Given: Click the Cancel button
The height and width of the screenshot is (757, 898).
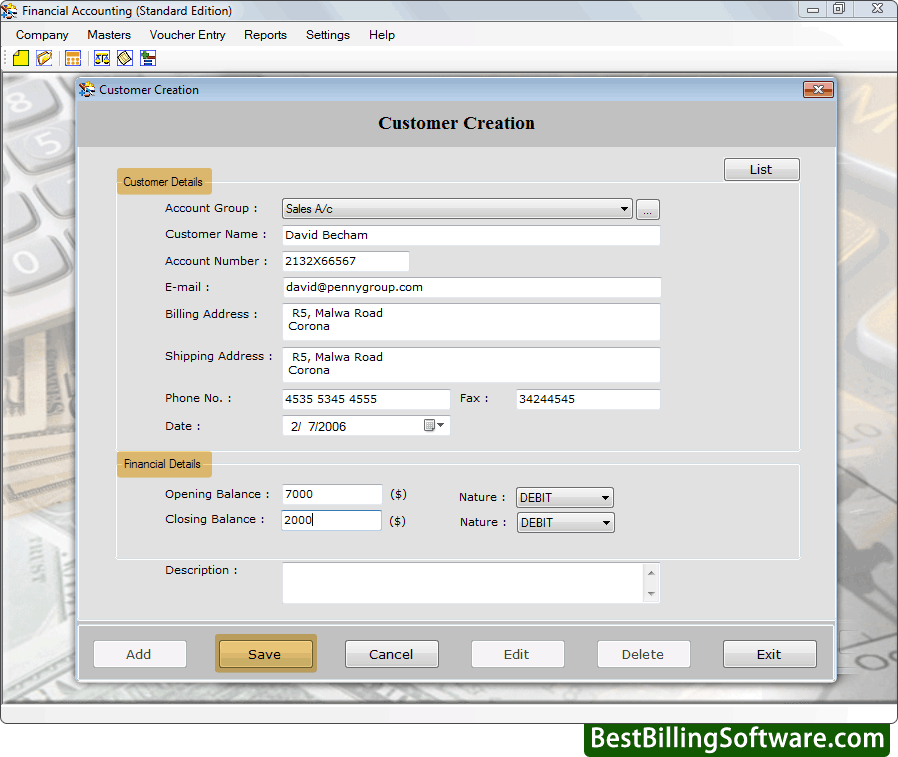Looking at the screenshot, I should [391, 654].
